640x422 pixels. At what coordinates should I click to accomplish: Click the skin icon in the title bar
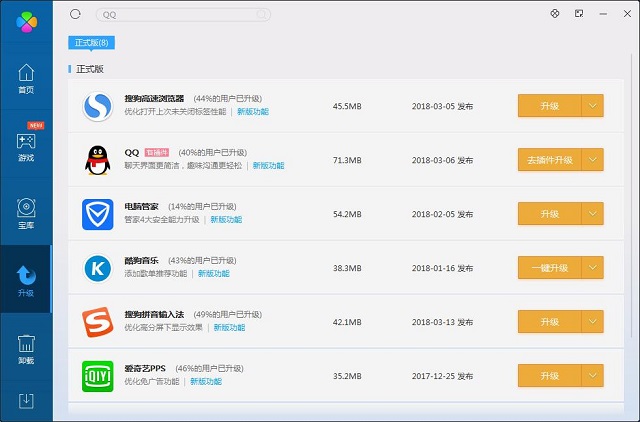tap(555, 14)
